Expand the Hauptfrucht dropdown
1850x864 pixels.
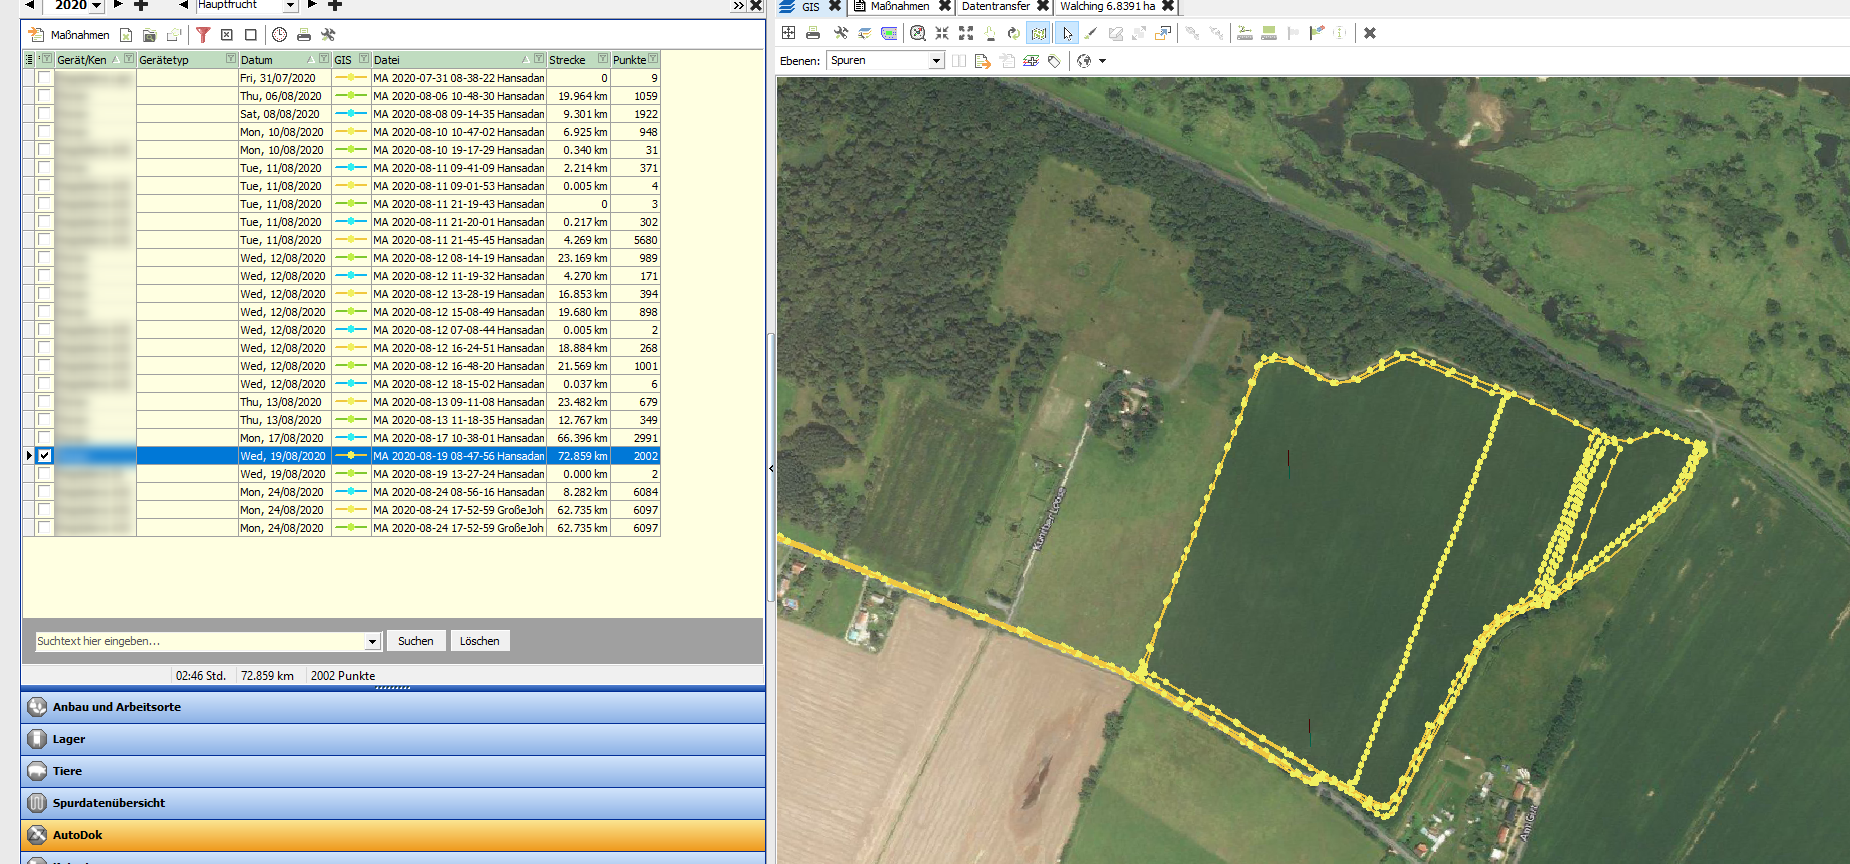(290, 6)
